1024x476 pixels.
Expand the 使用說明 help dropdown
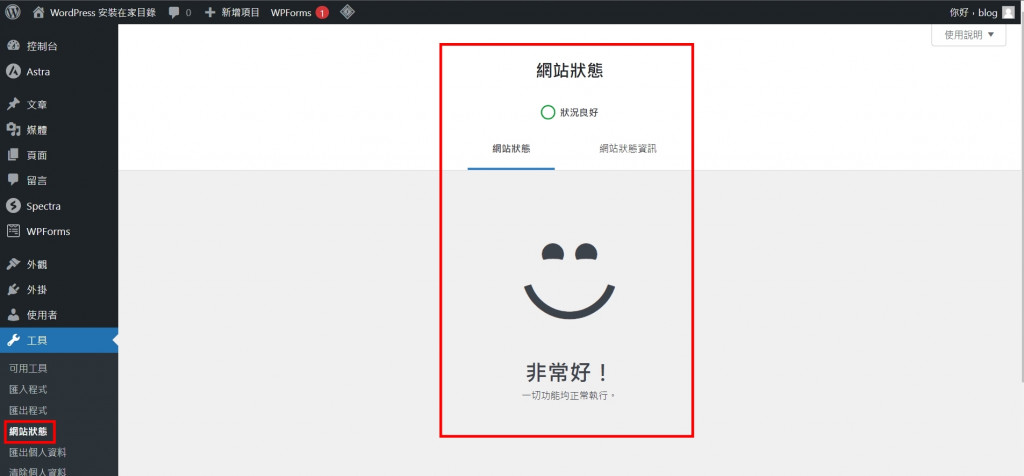click(x=968, y=35)
